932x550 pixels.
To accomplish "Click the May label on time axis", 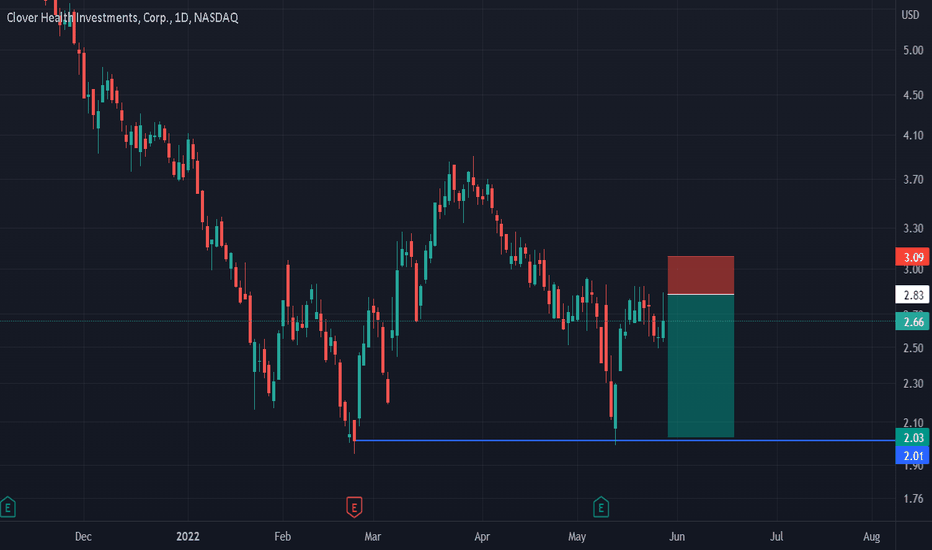I will point(577,536).
